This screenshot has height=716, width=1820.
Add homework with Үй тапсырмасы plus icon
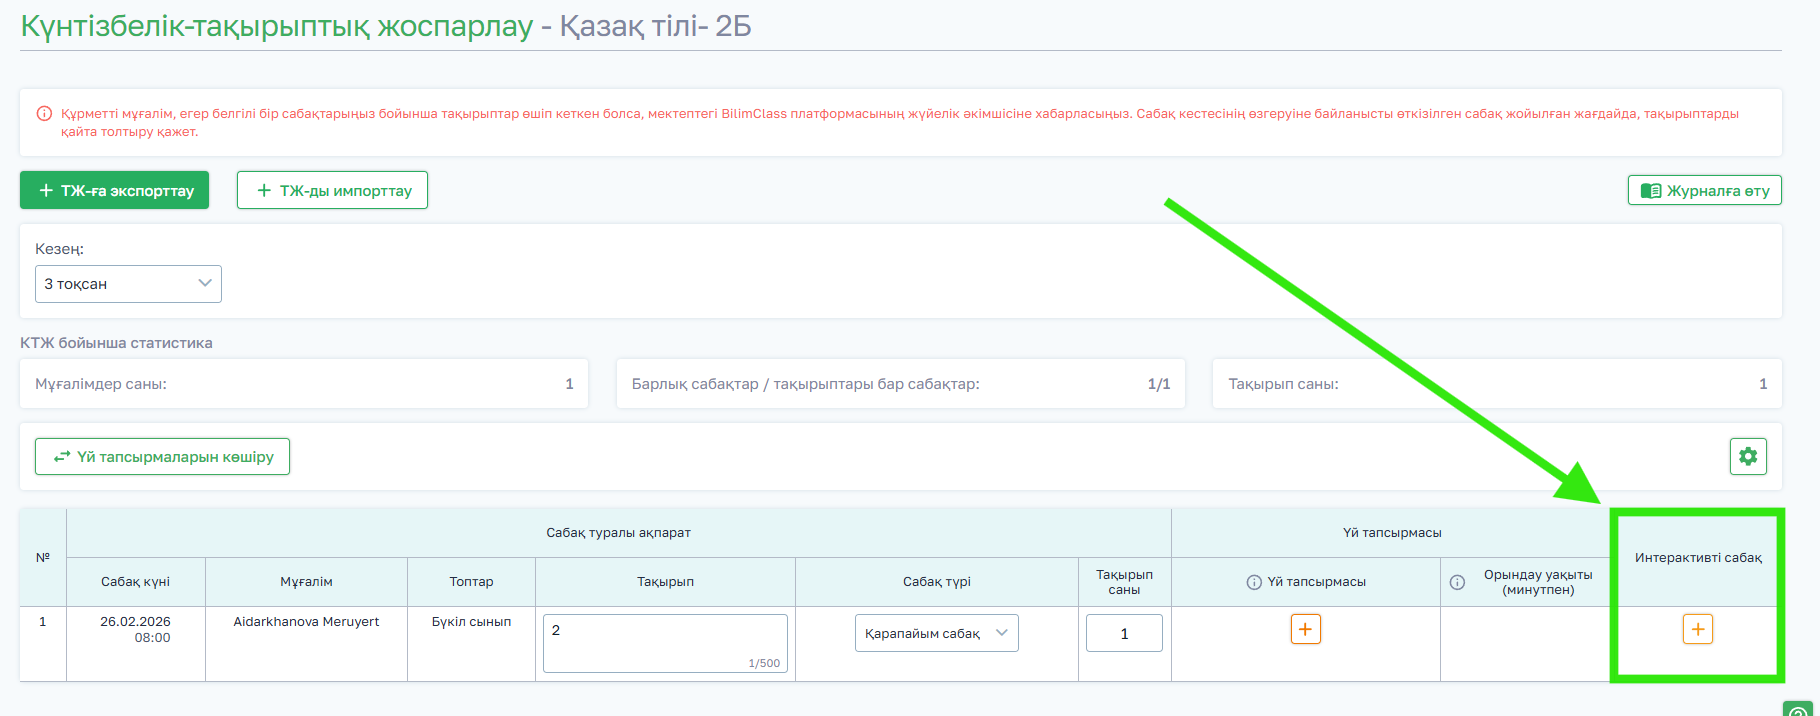click(x=1305, y=629)
